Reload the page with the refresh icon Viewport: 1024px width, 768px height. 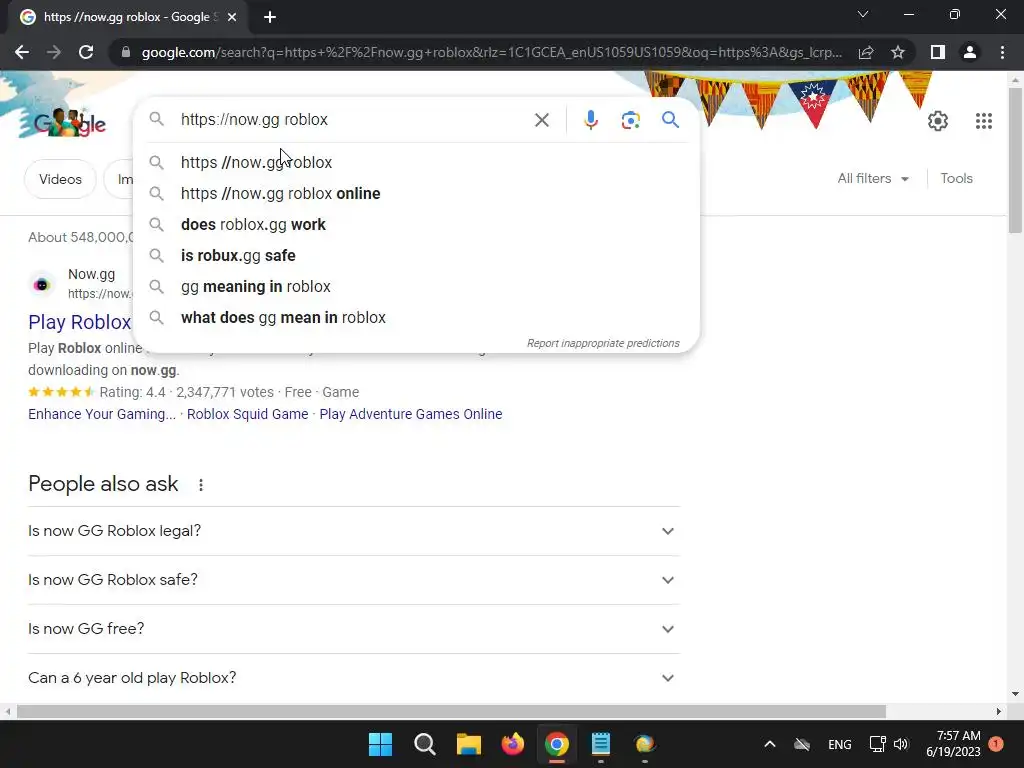[86, 52]
